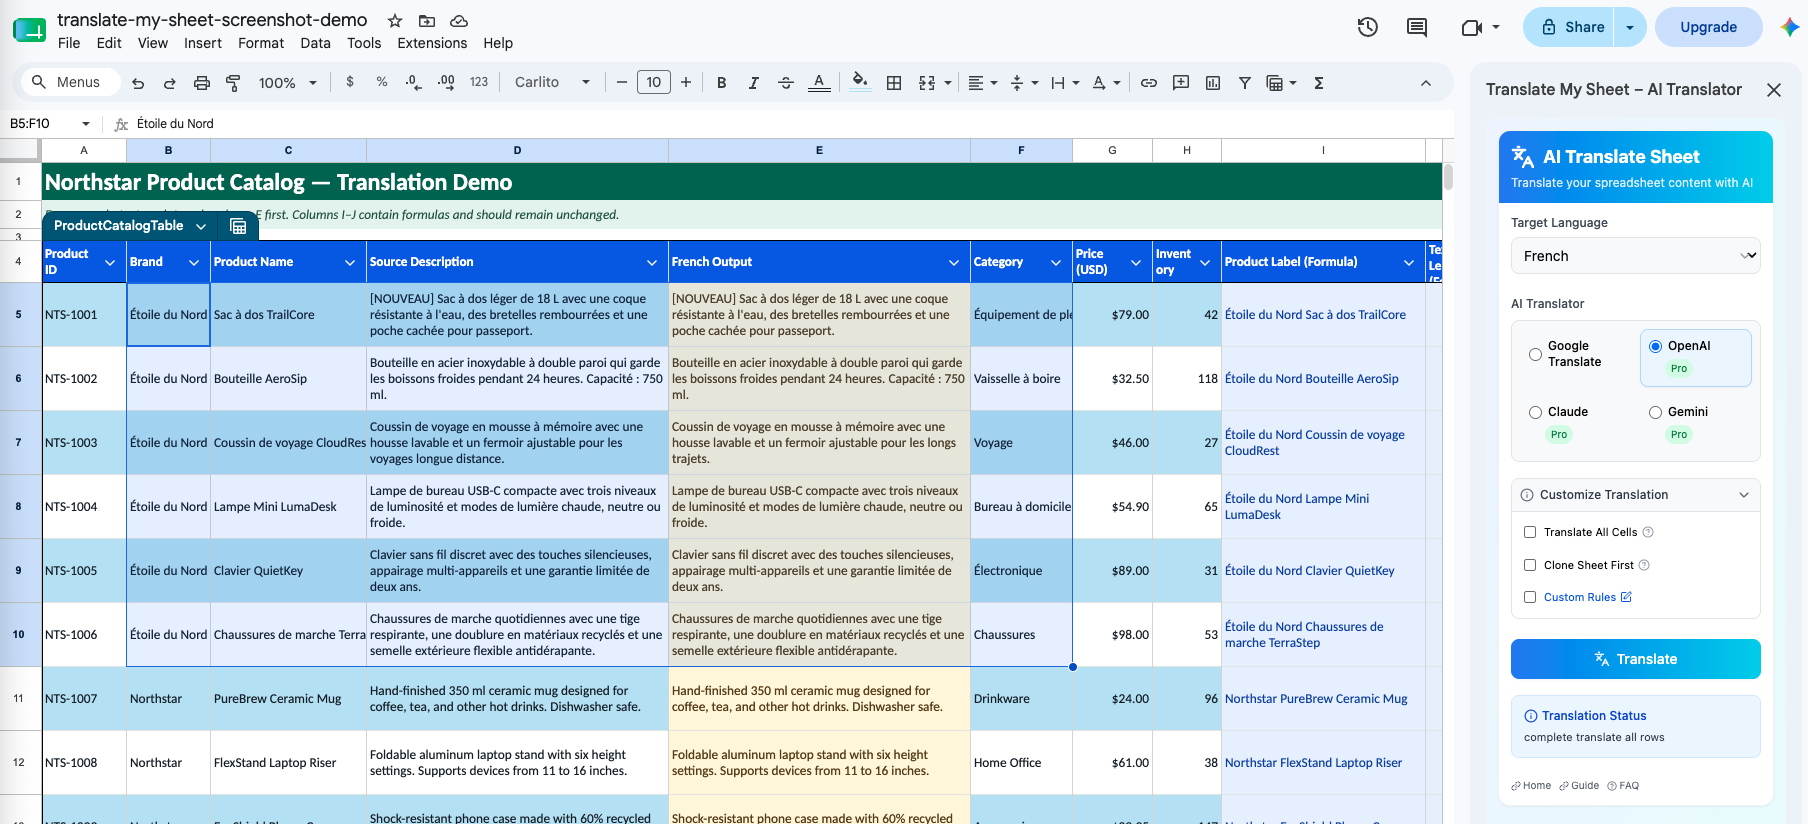Image resolution: width=1808 pixels, height=824 pixels.
Task: Select Google Translate radio option
Action: 1535,354
